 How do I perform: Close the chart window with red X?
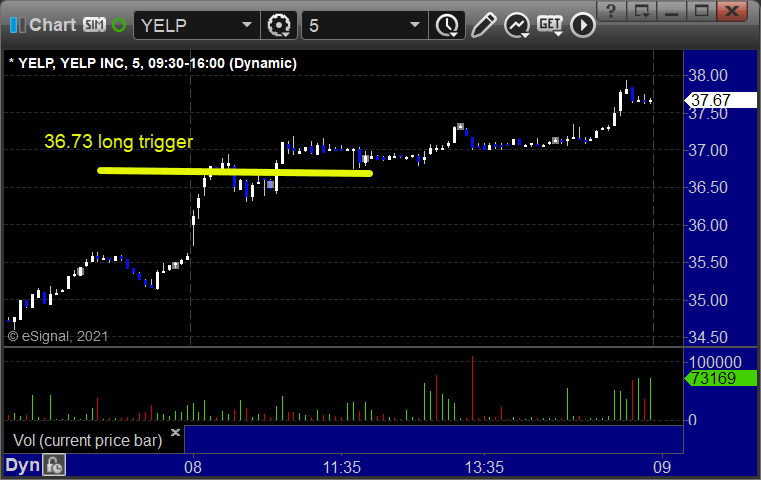(732, 10)
